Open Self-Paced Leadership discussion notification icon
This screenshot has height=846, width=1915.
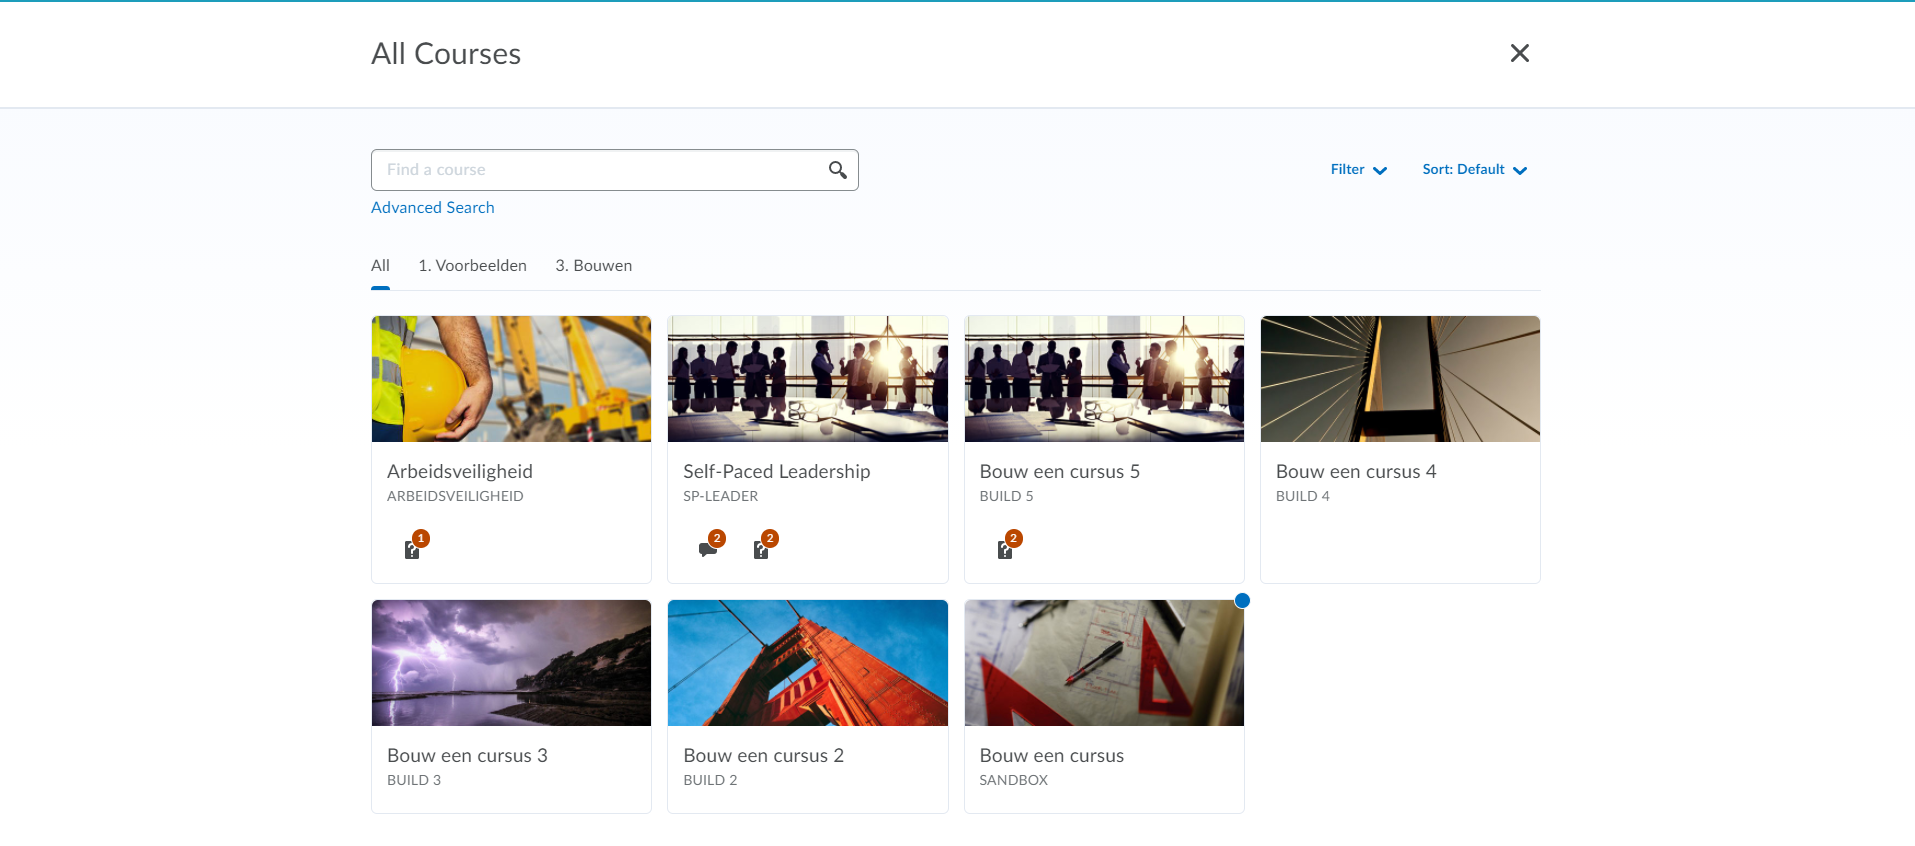pyautogui.click(x=711, y=545)
